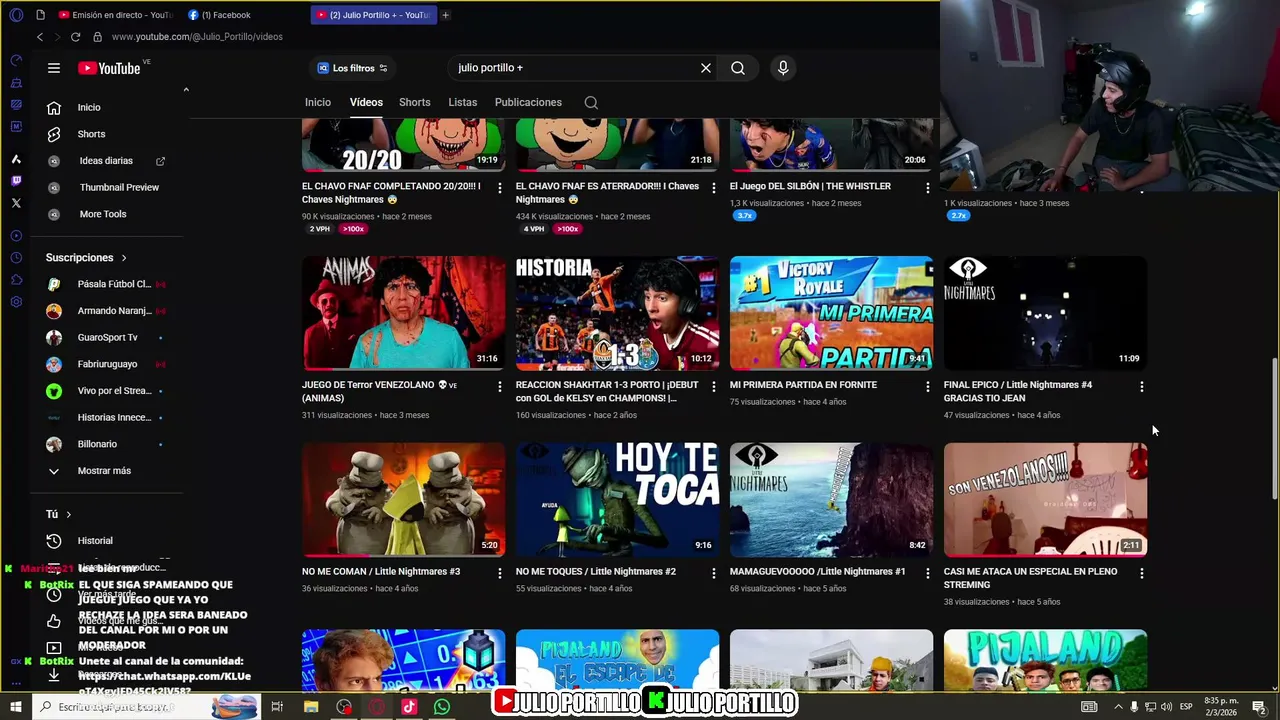Open Listas channel tab

pos(463,102)
